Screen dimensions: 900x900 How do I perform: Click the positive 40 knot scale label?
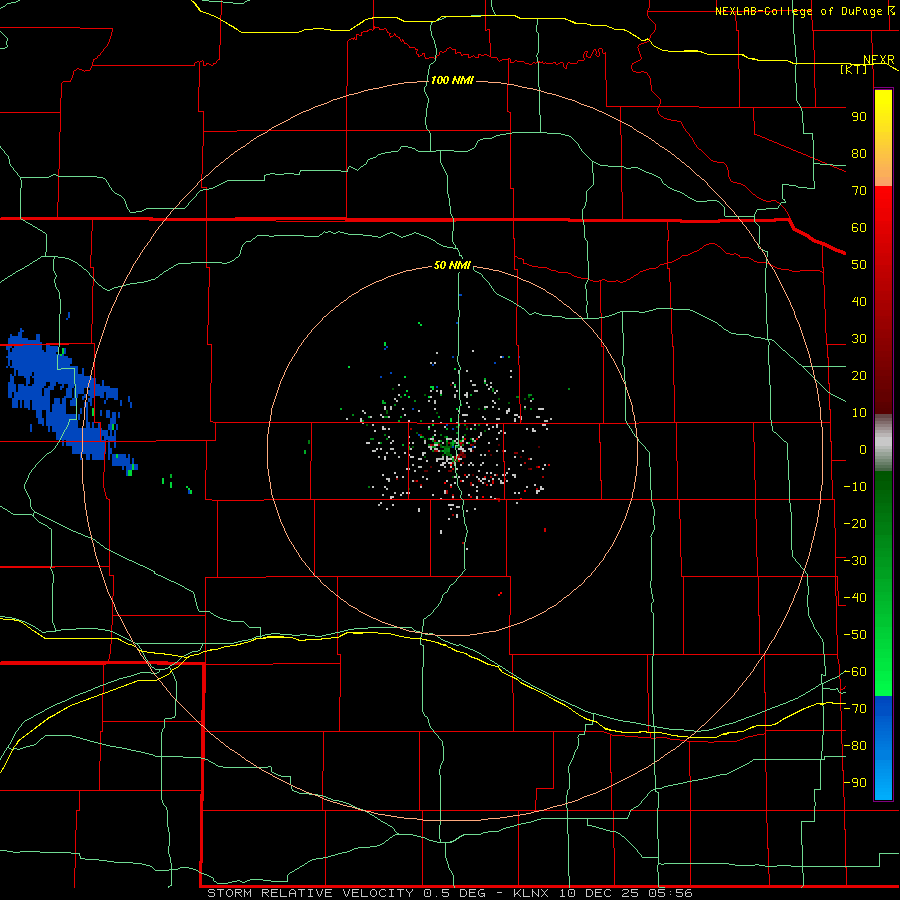coord(859,302)
